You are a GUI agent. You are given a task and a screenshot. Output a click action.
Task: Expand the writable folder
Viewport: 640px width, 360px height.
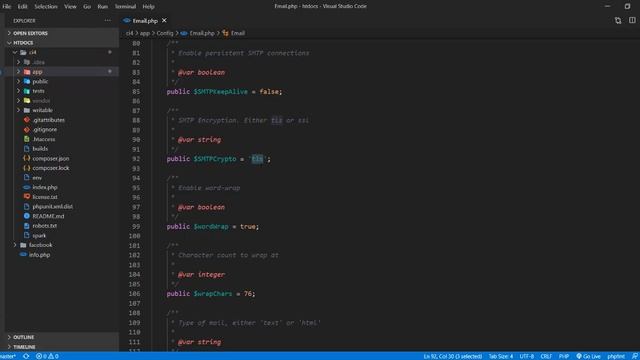[x=18, y=110]
